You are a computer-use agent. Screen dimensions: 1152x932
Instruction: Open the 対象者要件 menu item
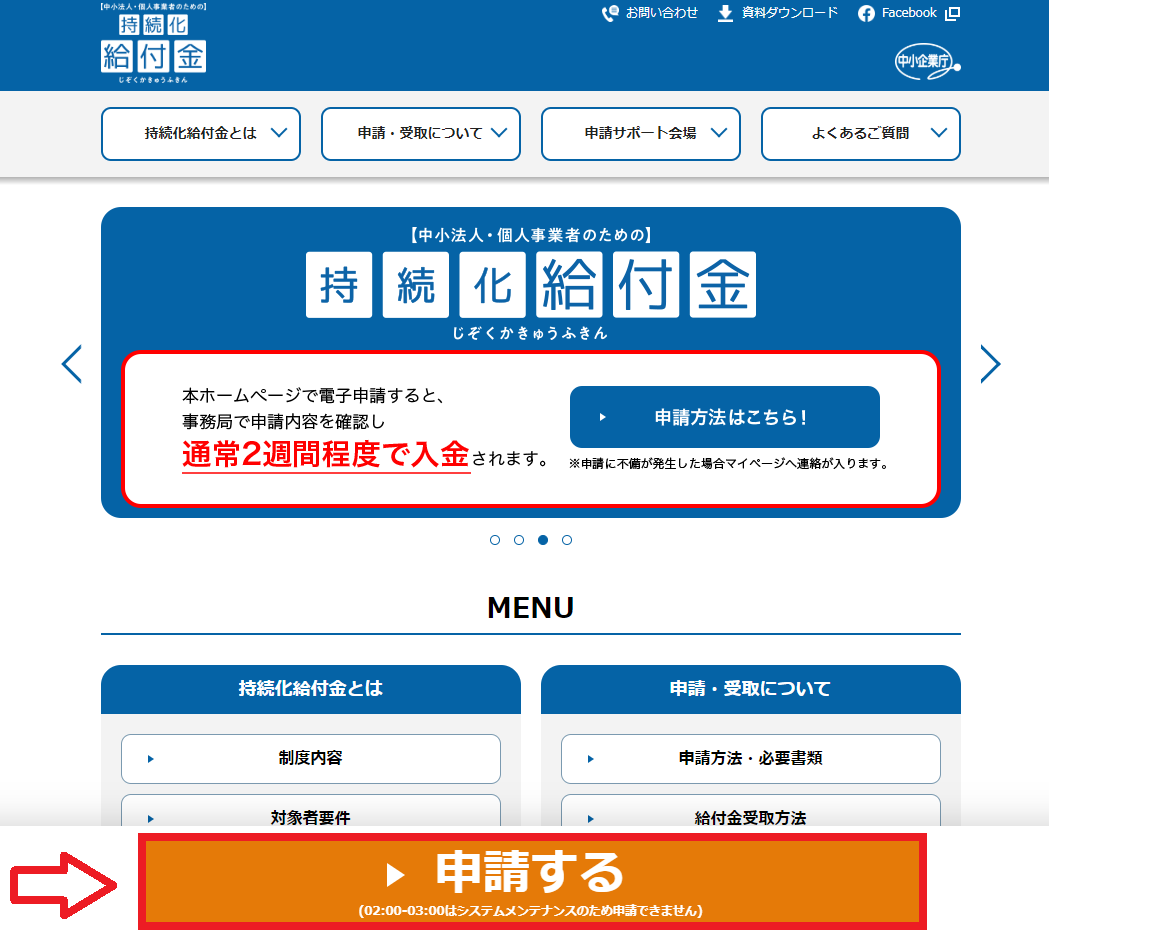[x=311, y=812]
